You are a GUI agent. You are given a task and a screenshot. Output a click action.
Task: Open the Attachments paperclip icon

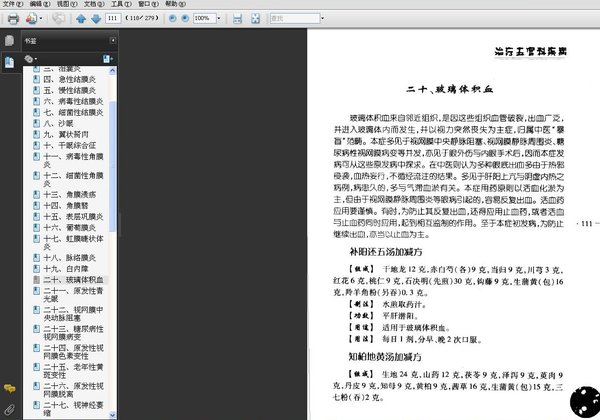click(9, 410)
